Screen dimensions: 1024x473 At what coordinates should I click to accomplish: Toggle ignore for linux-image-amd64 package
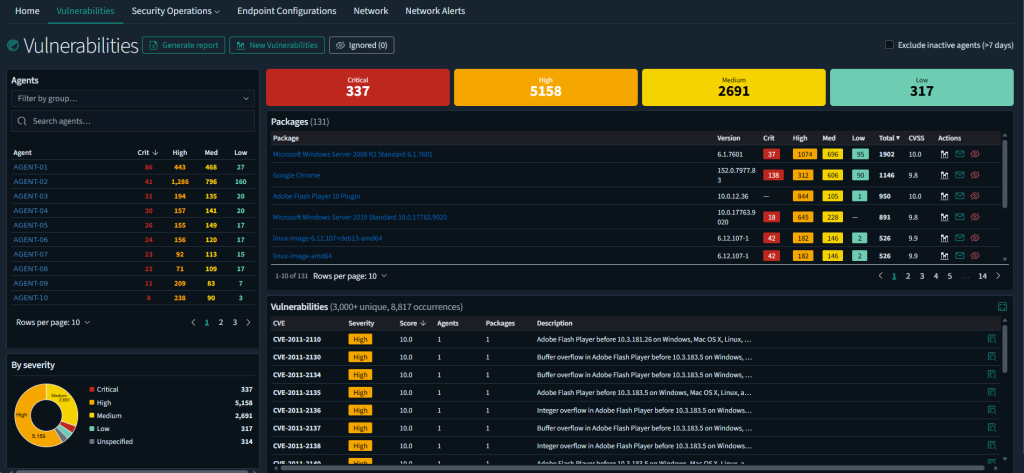[x=976, y=255]
